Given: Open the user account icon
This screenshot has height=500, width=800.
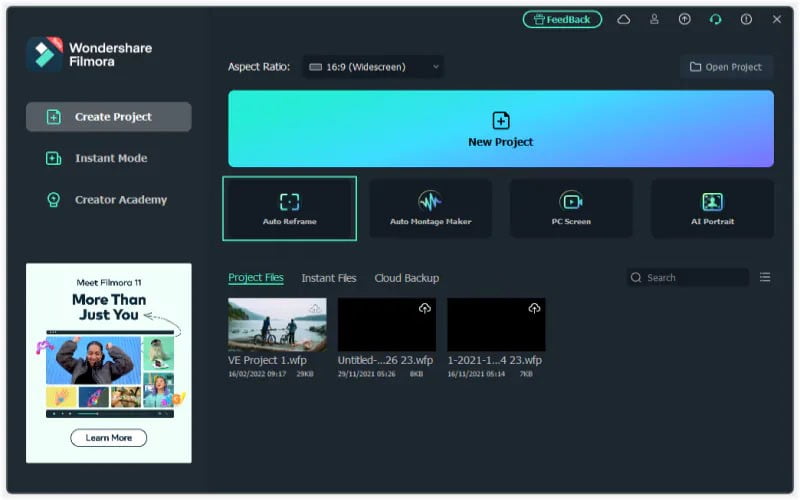Looking at the screenshot, I should click(654, 19).
